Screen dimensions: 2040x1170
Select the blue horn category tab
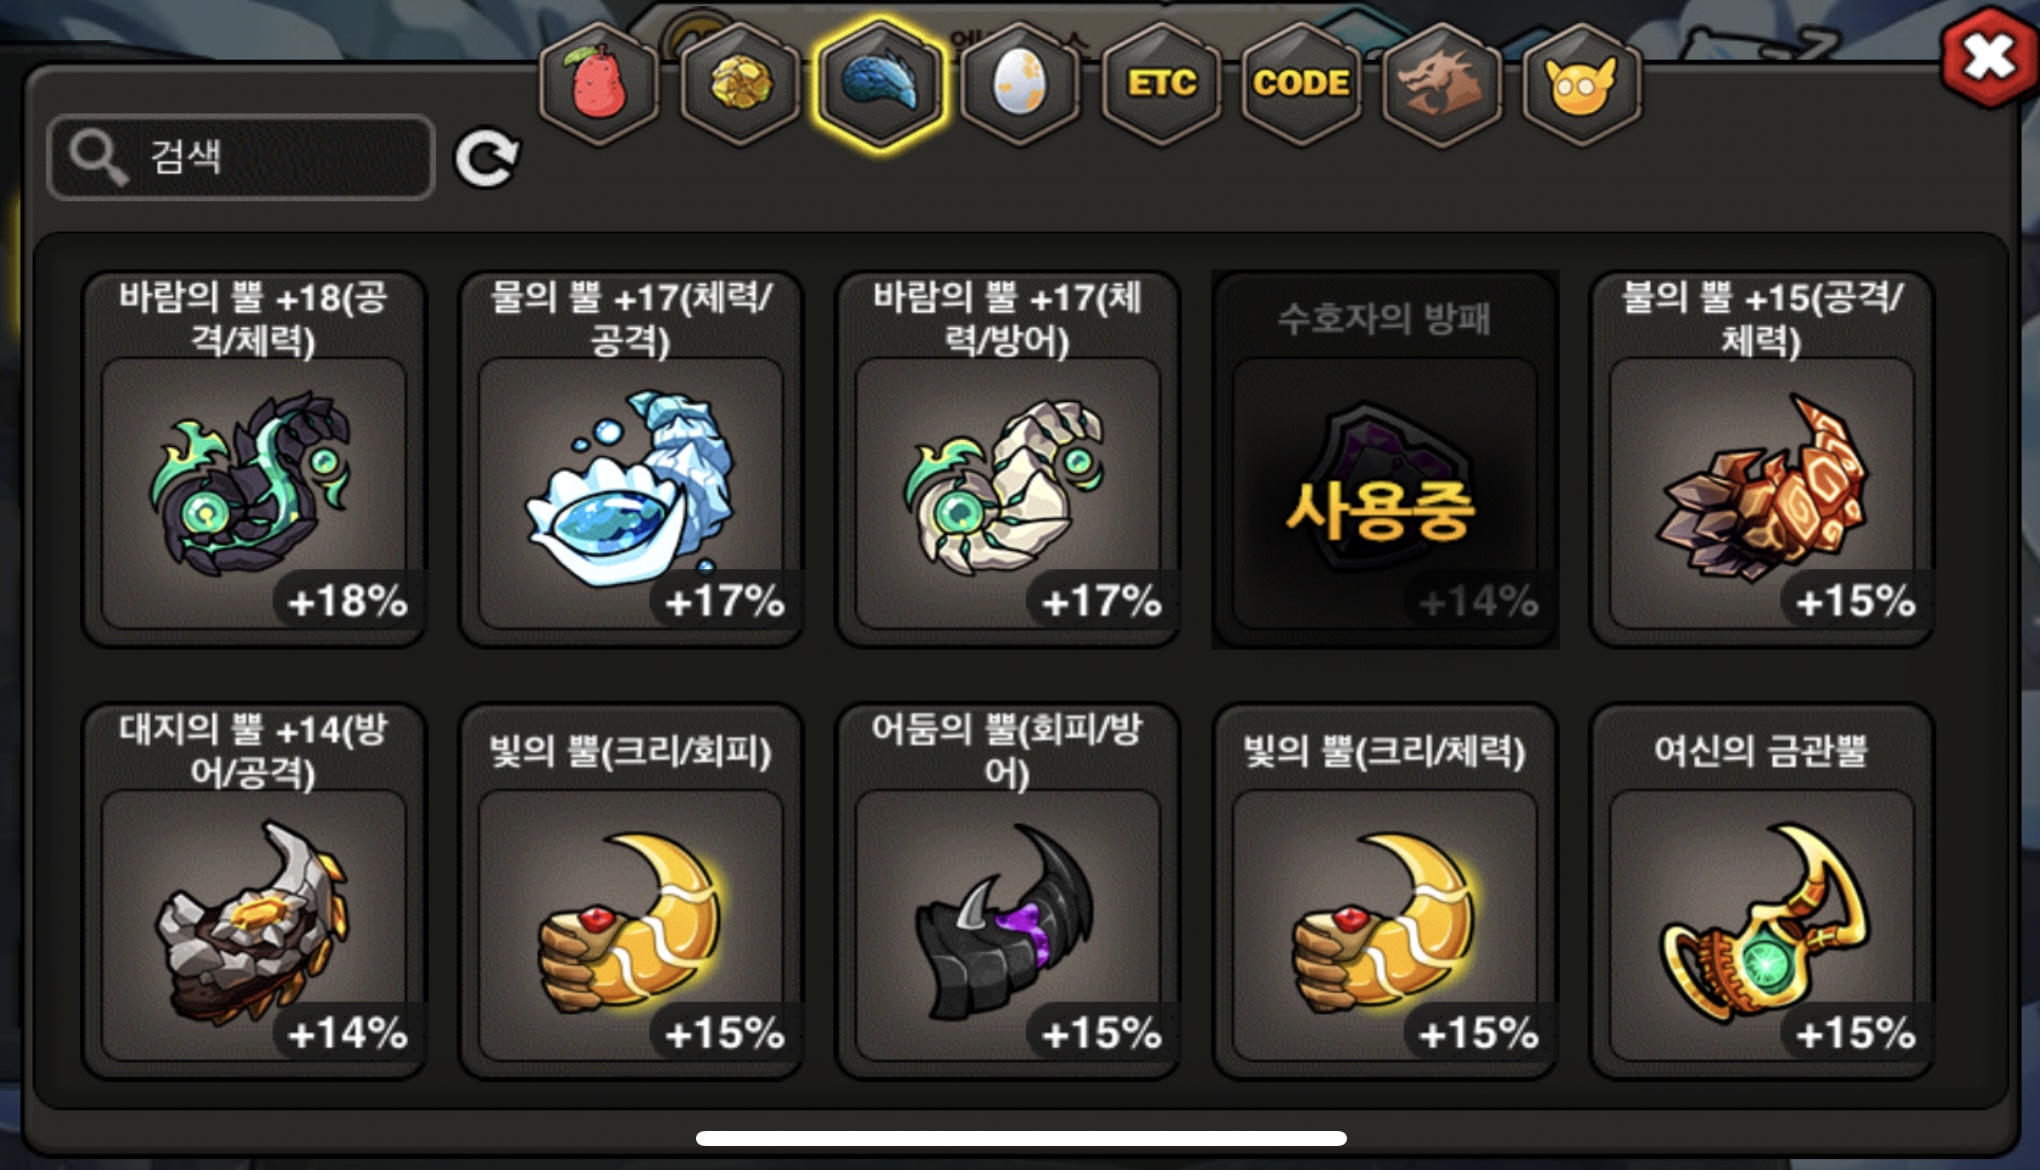point(880,84)
